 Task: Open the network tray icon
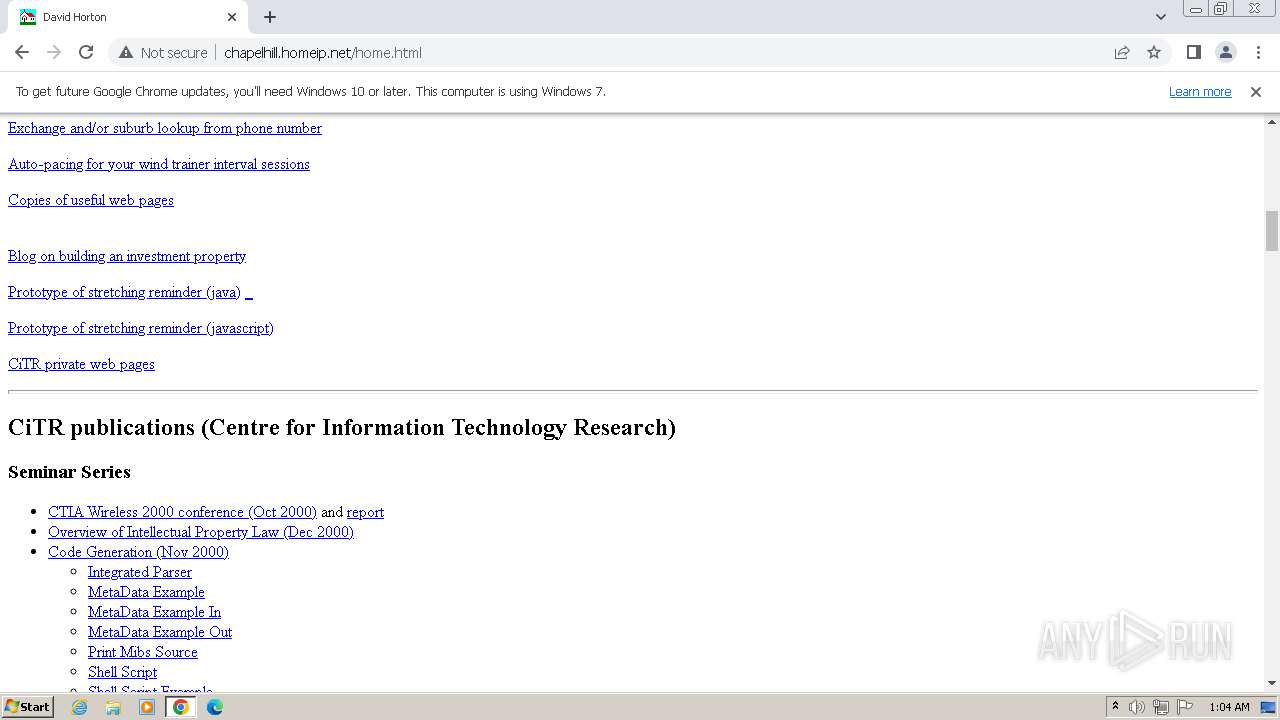1161,707
